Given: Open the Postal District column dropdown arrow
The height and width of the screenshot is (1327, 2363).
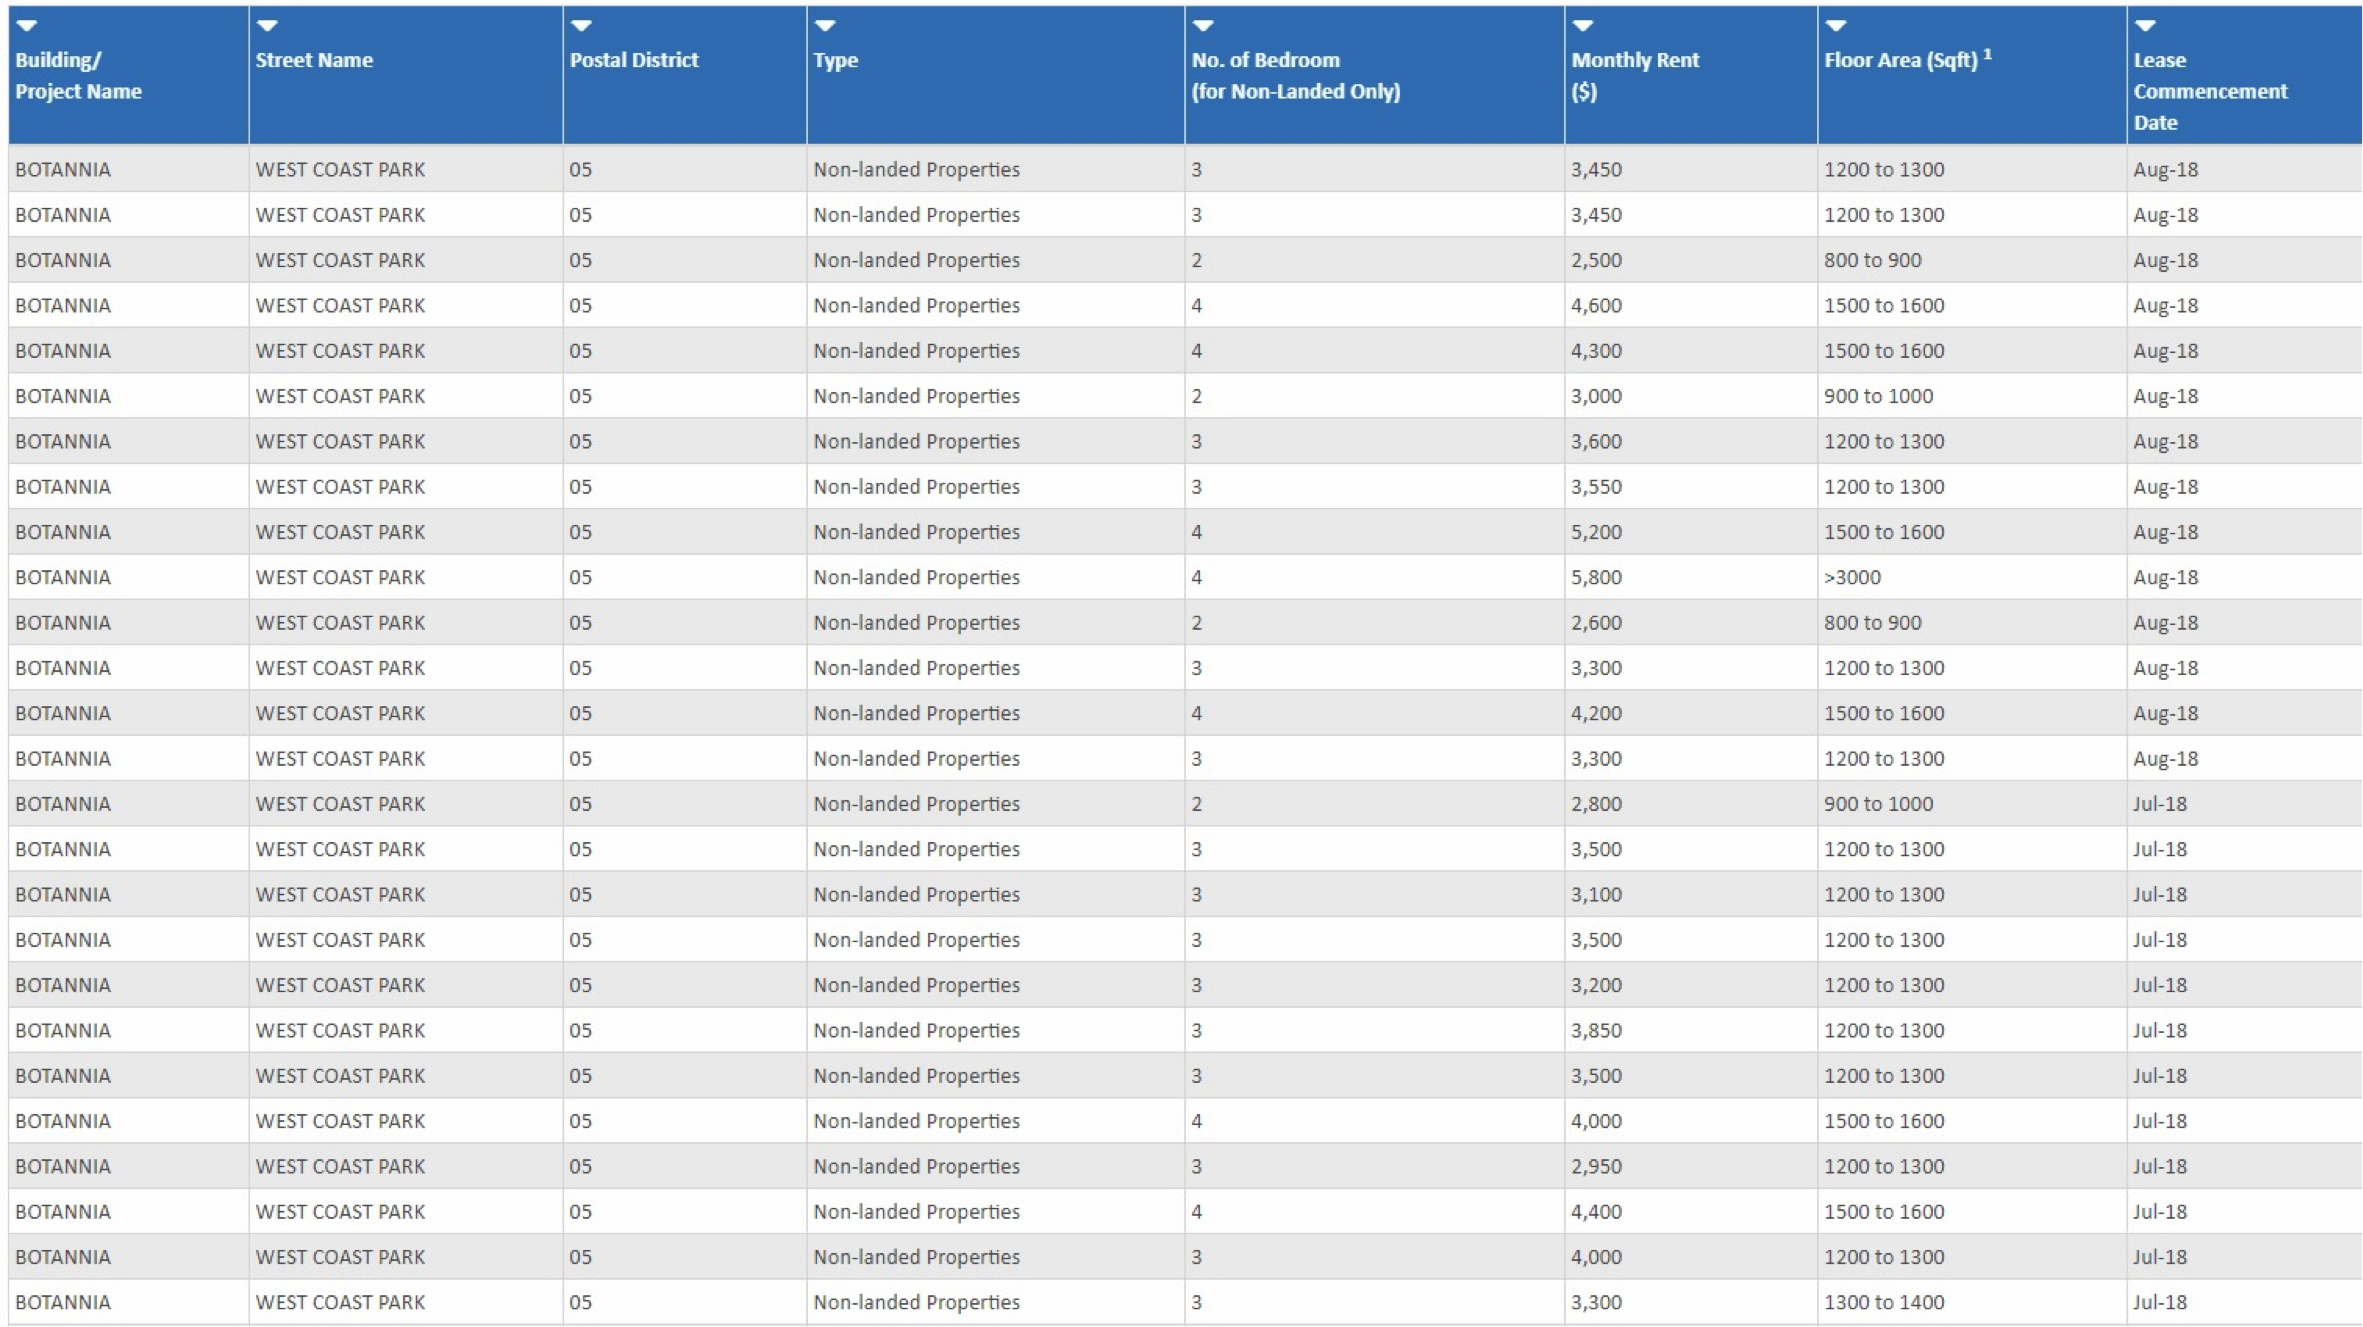Looking at the screenshot, I should click(581, 26).
